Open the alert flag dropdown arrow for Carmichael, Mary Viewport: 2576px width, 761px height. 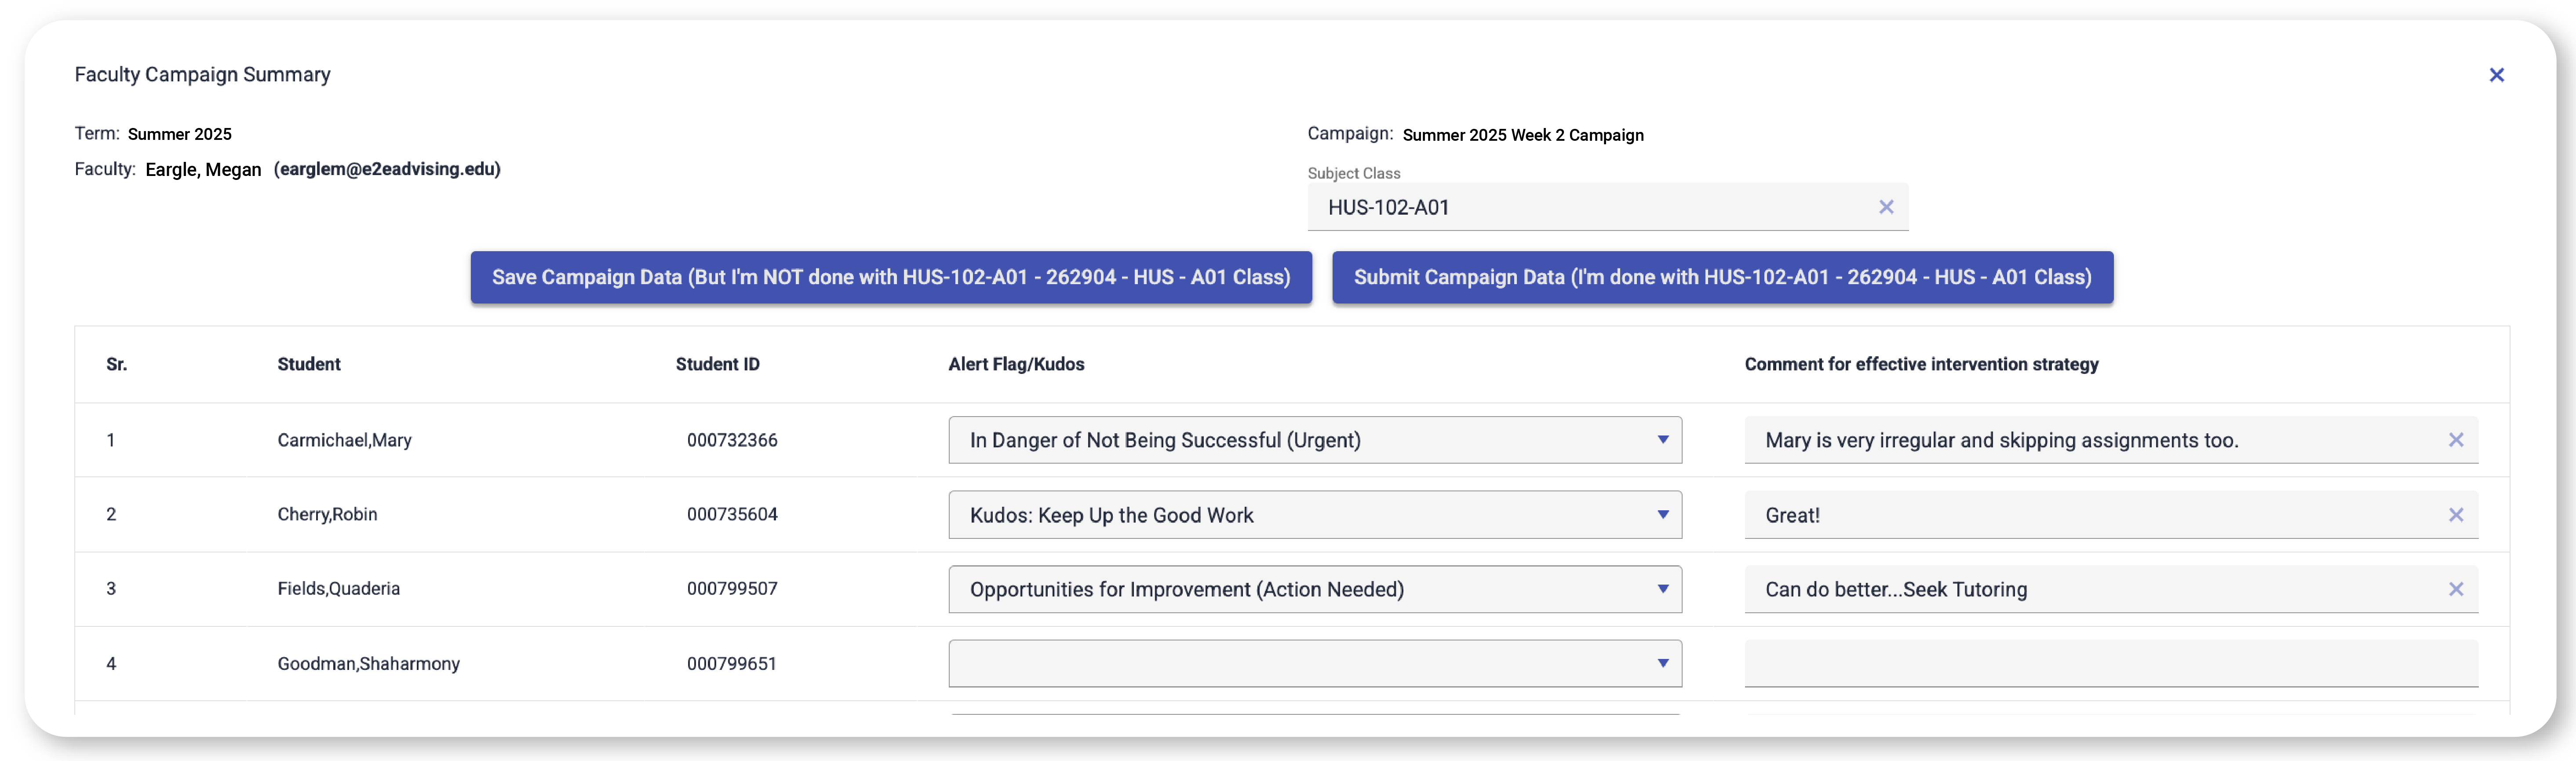pos(1662,440)
